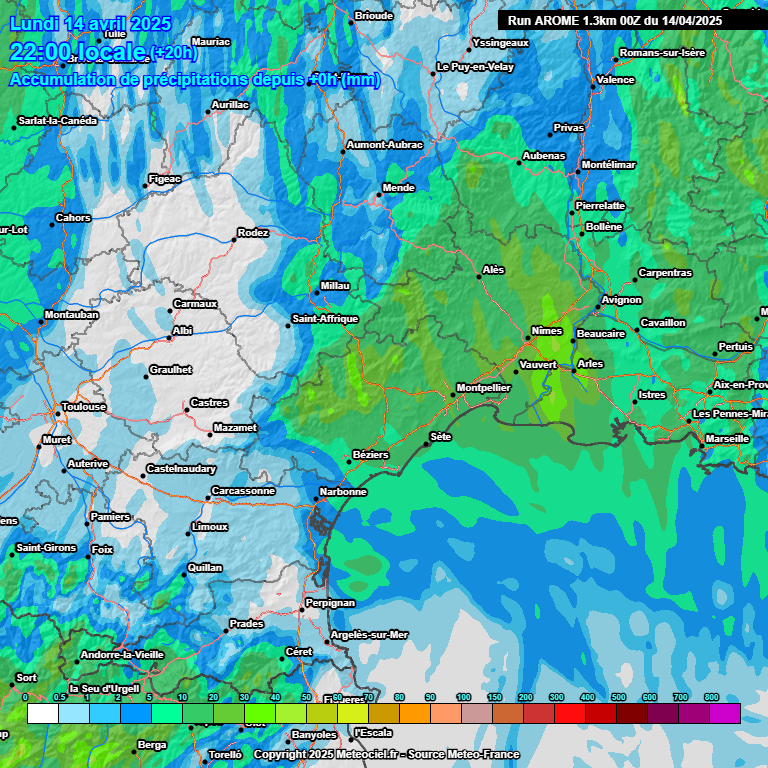The height and width of the screenshot is (768, 768).
Task: Select the 22:00 locale time label
Action: click(78, 52)
